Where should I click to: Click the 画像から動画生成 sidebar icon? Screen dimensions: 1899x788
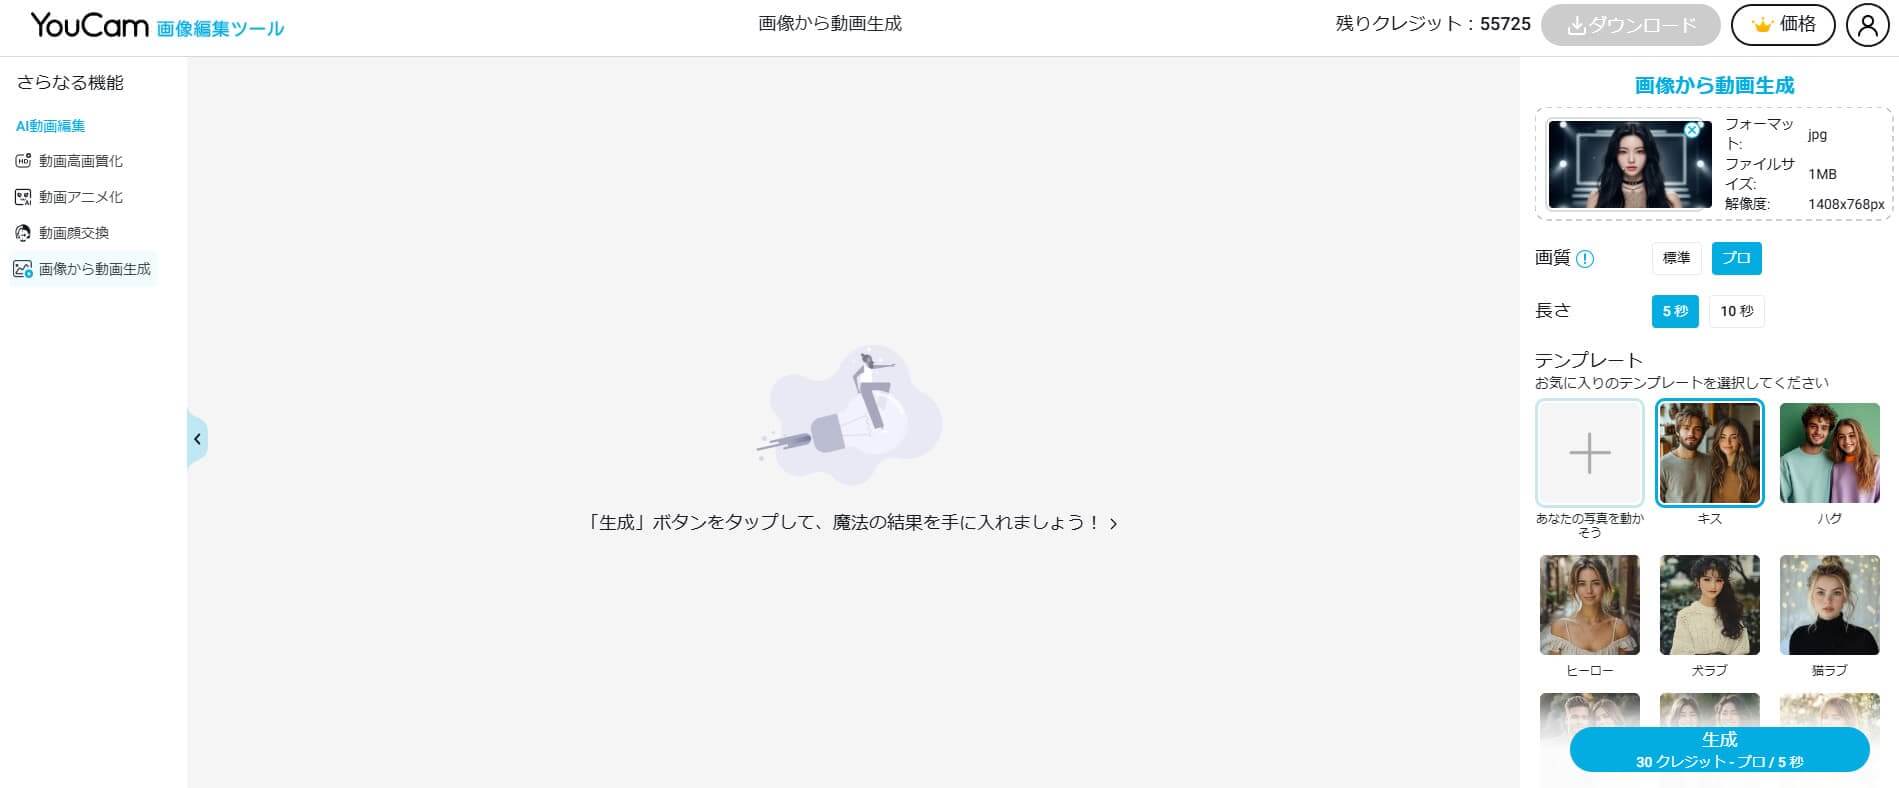(x=23, y=269)
